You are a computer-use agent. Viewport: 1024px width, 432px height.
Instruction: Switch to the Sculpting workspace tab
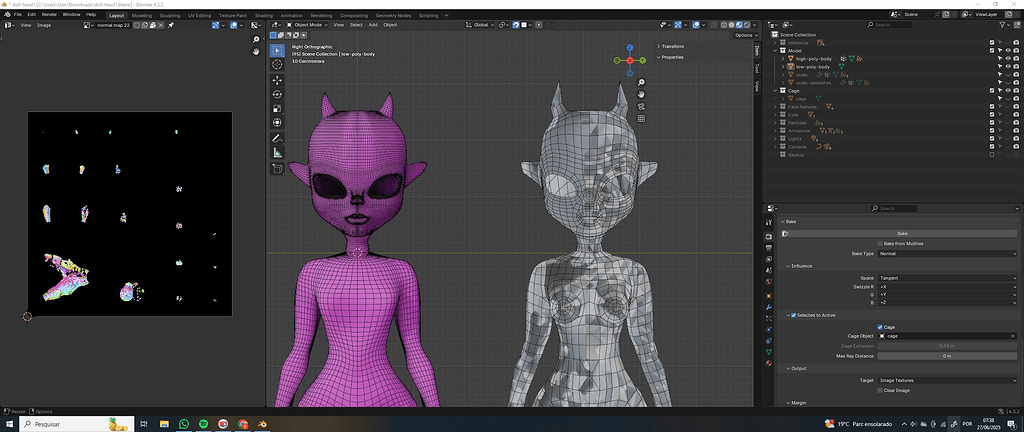(170, 15)
